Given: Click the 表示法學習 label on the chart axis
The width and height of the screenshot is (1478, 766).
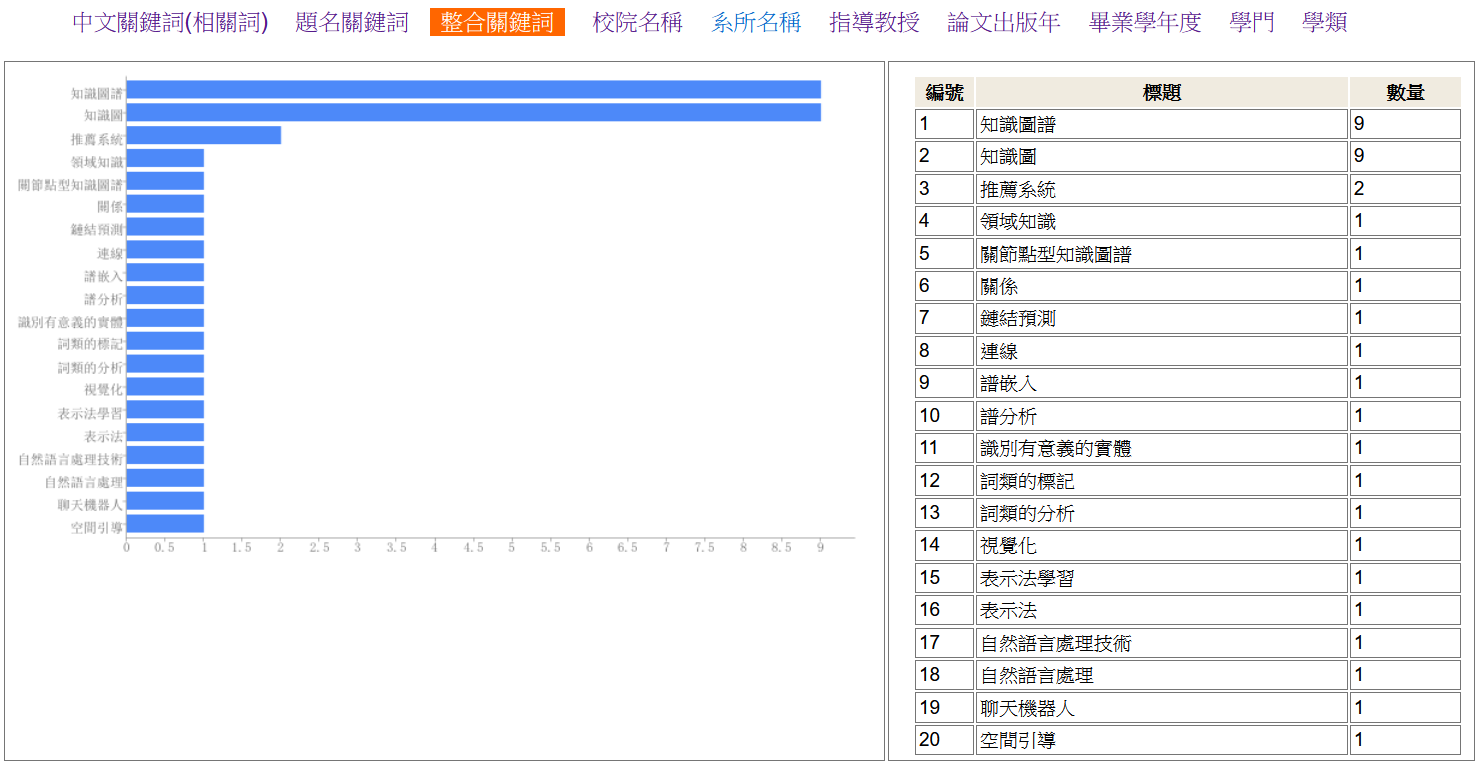Looking at the screenshot, I should click(91, 413).
